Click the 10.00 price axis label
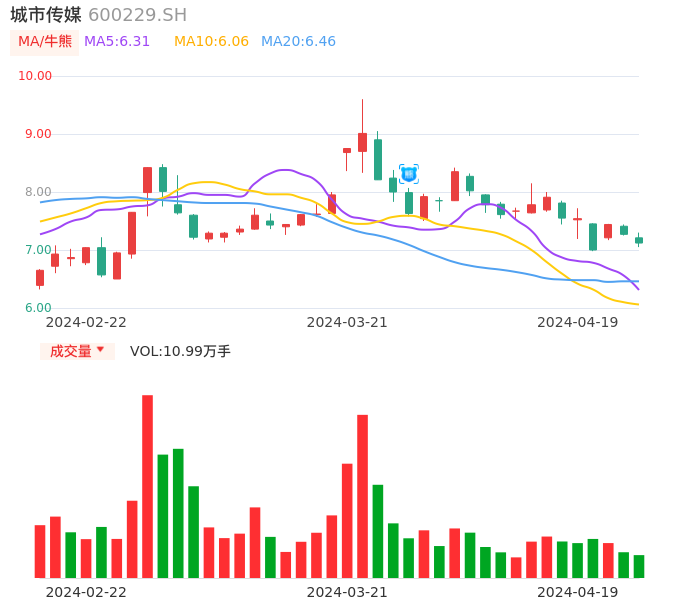The height and width of the screenshot is (606, 686). pyautogui.click(x=35, y=76)
